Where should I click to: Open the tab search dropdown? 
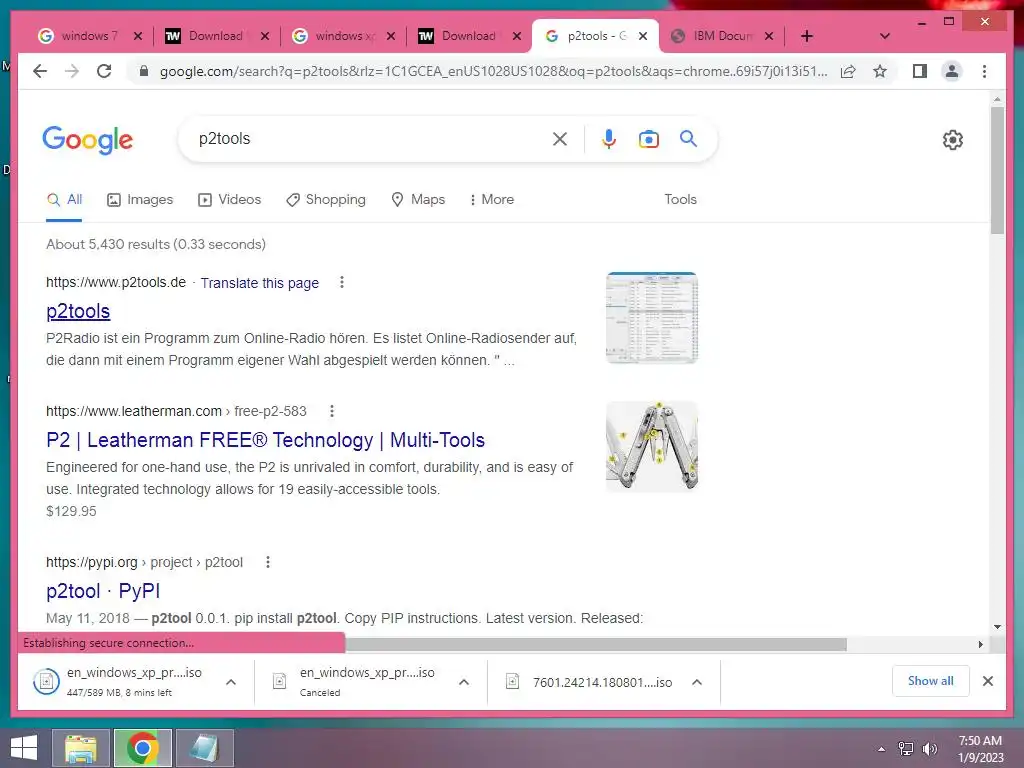coord(885,36)
